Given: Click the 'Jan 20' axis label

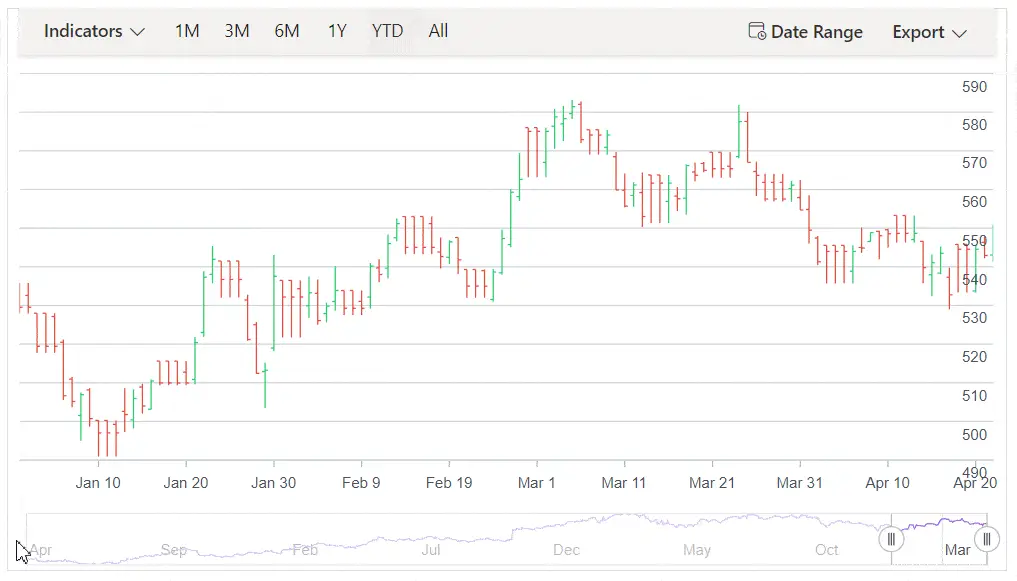Looking at the screenshot, I should click(x=185, y=483).
